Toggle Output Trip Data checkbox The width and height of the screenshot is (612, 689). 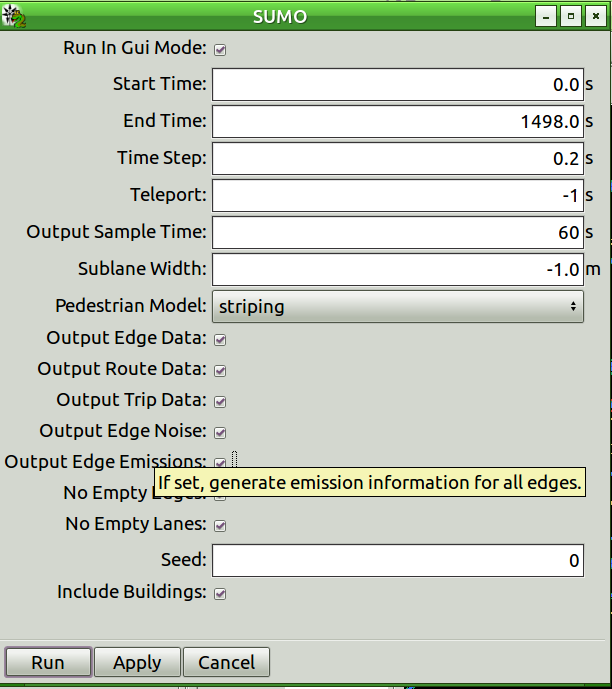[220, 402]
